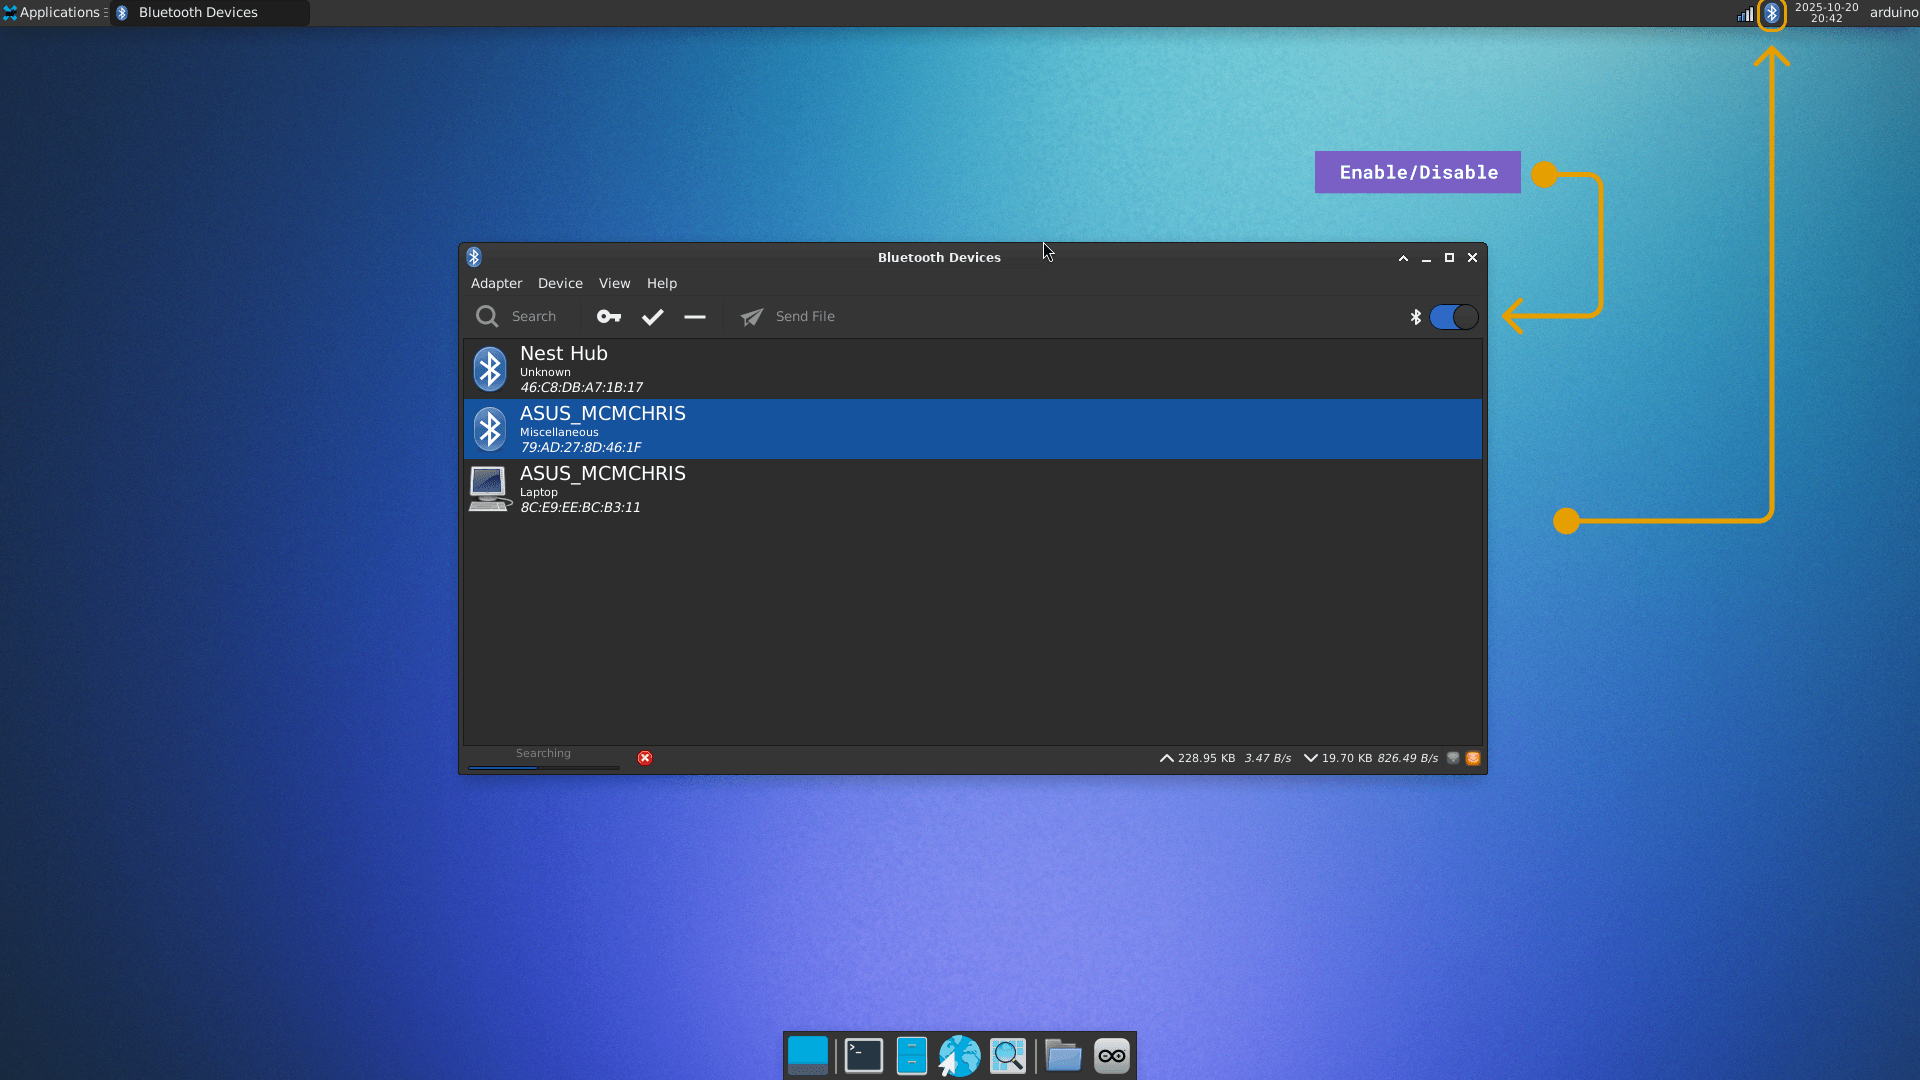Select the Nest Hub device row

[973, 369]
